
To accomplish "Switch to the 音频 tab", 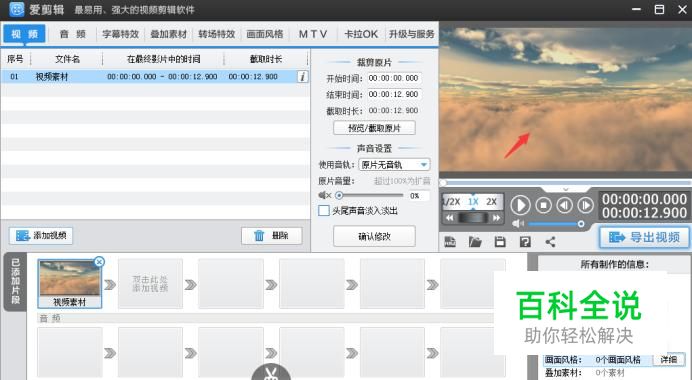I will click(73, 34).
